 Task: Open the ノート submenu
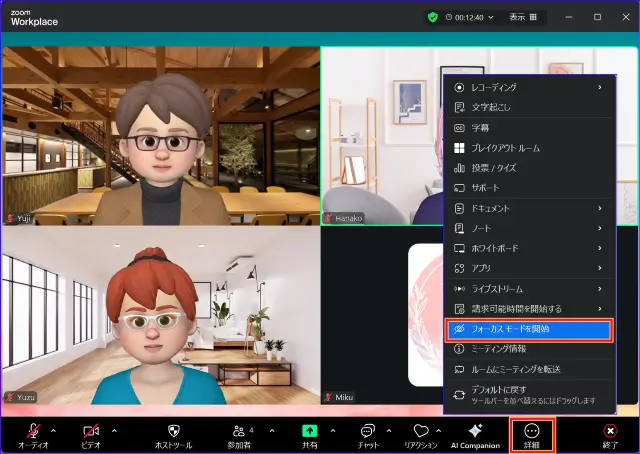(529, 228)
